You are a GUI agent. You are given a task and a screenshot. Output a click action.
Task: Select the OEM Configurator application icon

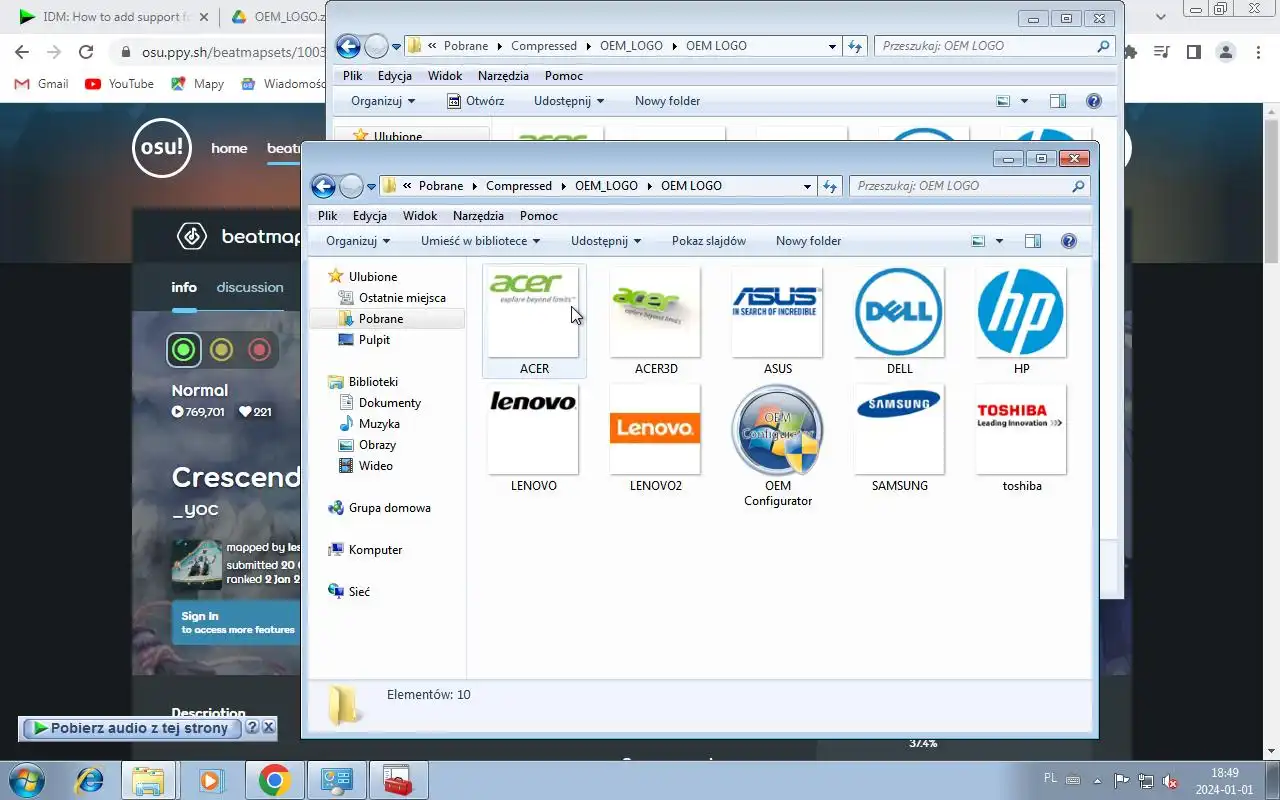[x=777, y=446]
